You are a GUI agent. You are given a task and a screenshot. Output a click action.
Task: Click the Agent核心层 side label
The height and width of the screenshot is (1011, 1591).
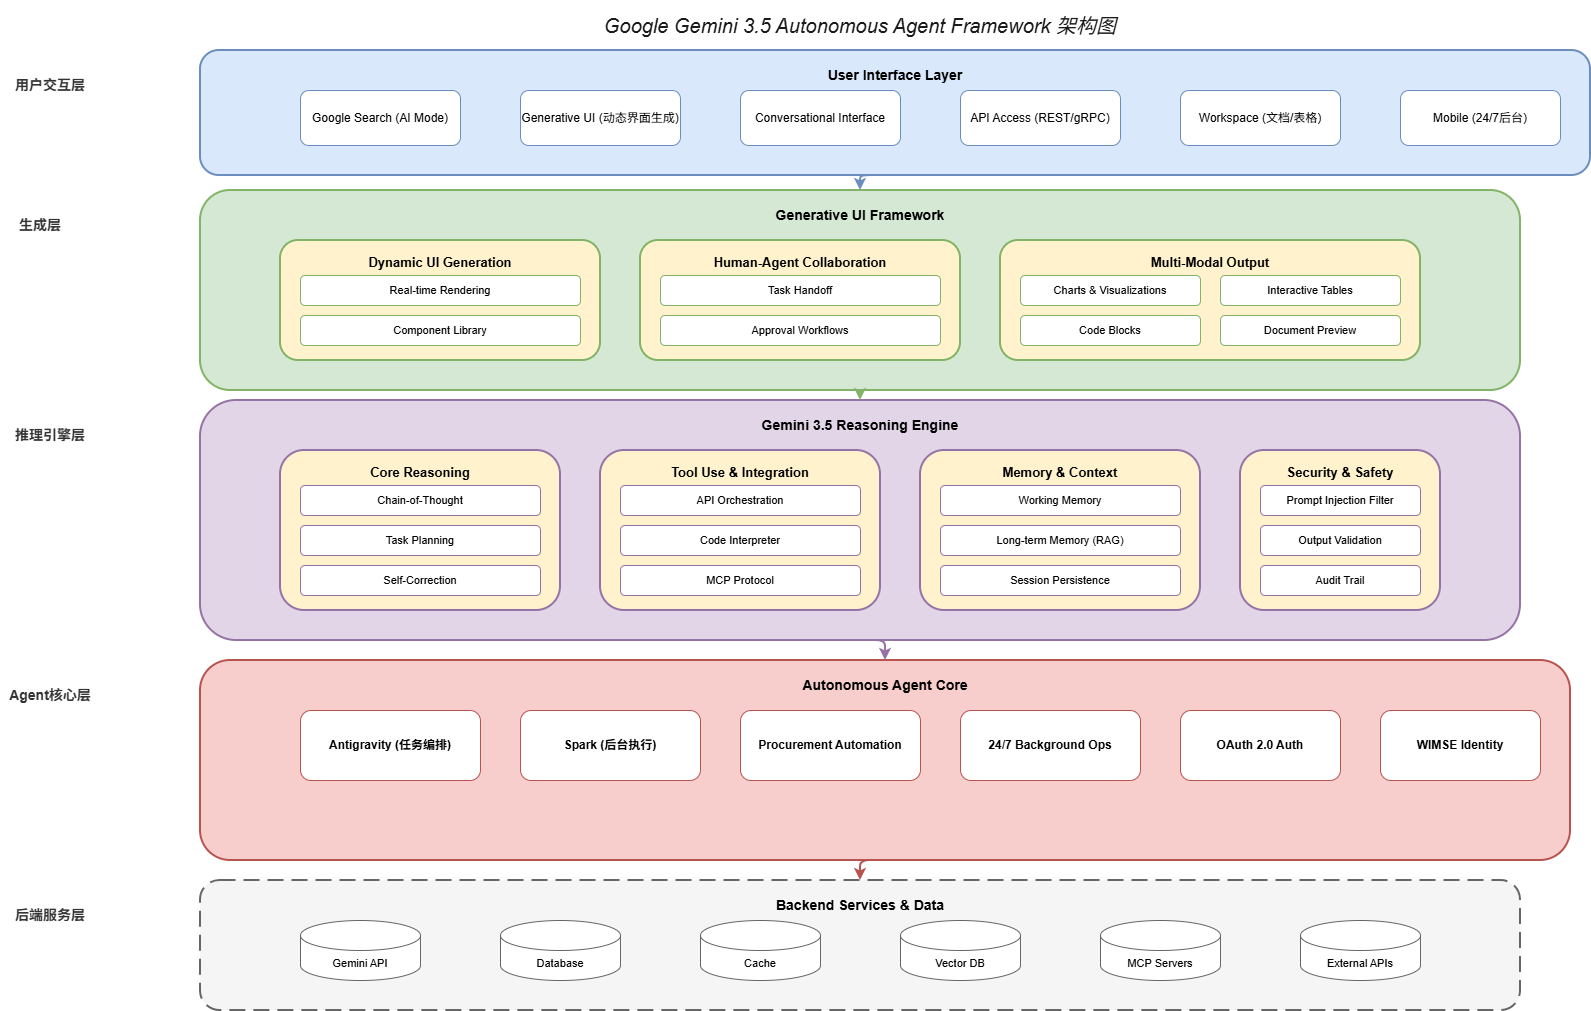pos(50,695)
